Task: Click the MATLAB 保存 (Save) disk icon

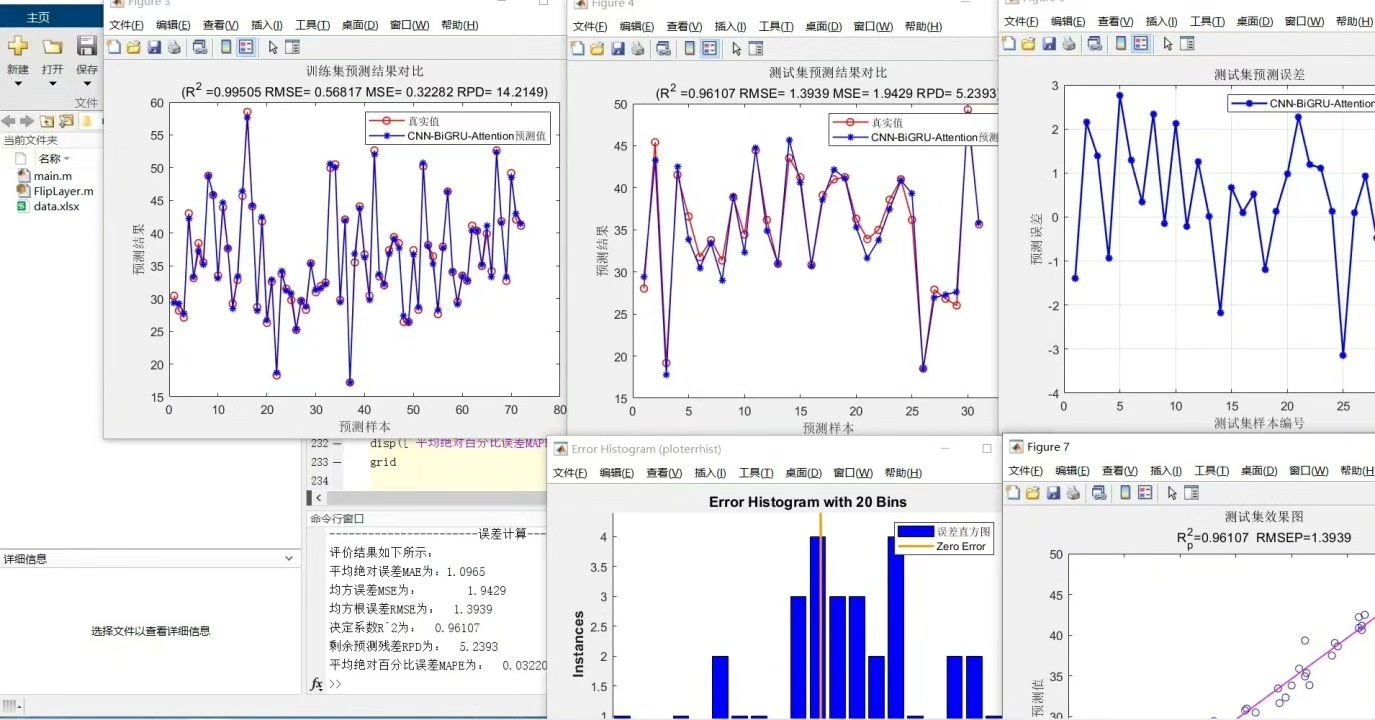Action: click(x=87, y=46)
